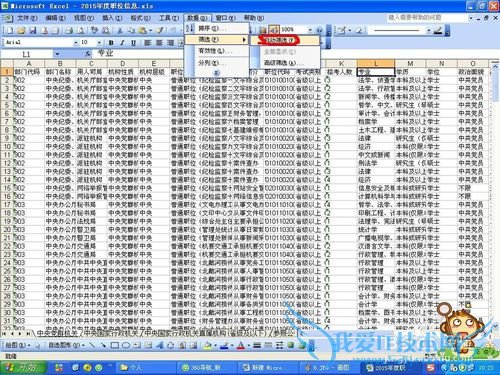
Task: Click the help question search box
Action: pos(428,18)
